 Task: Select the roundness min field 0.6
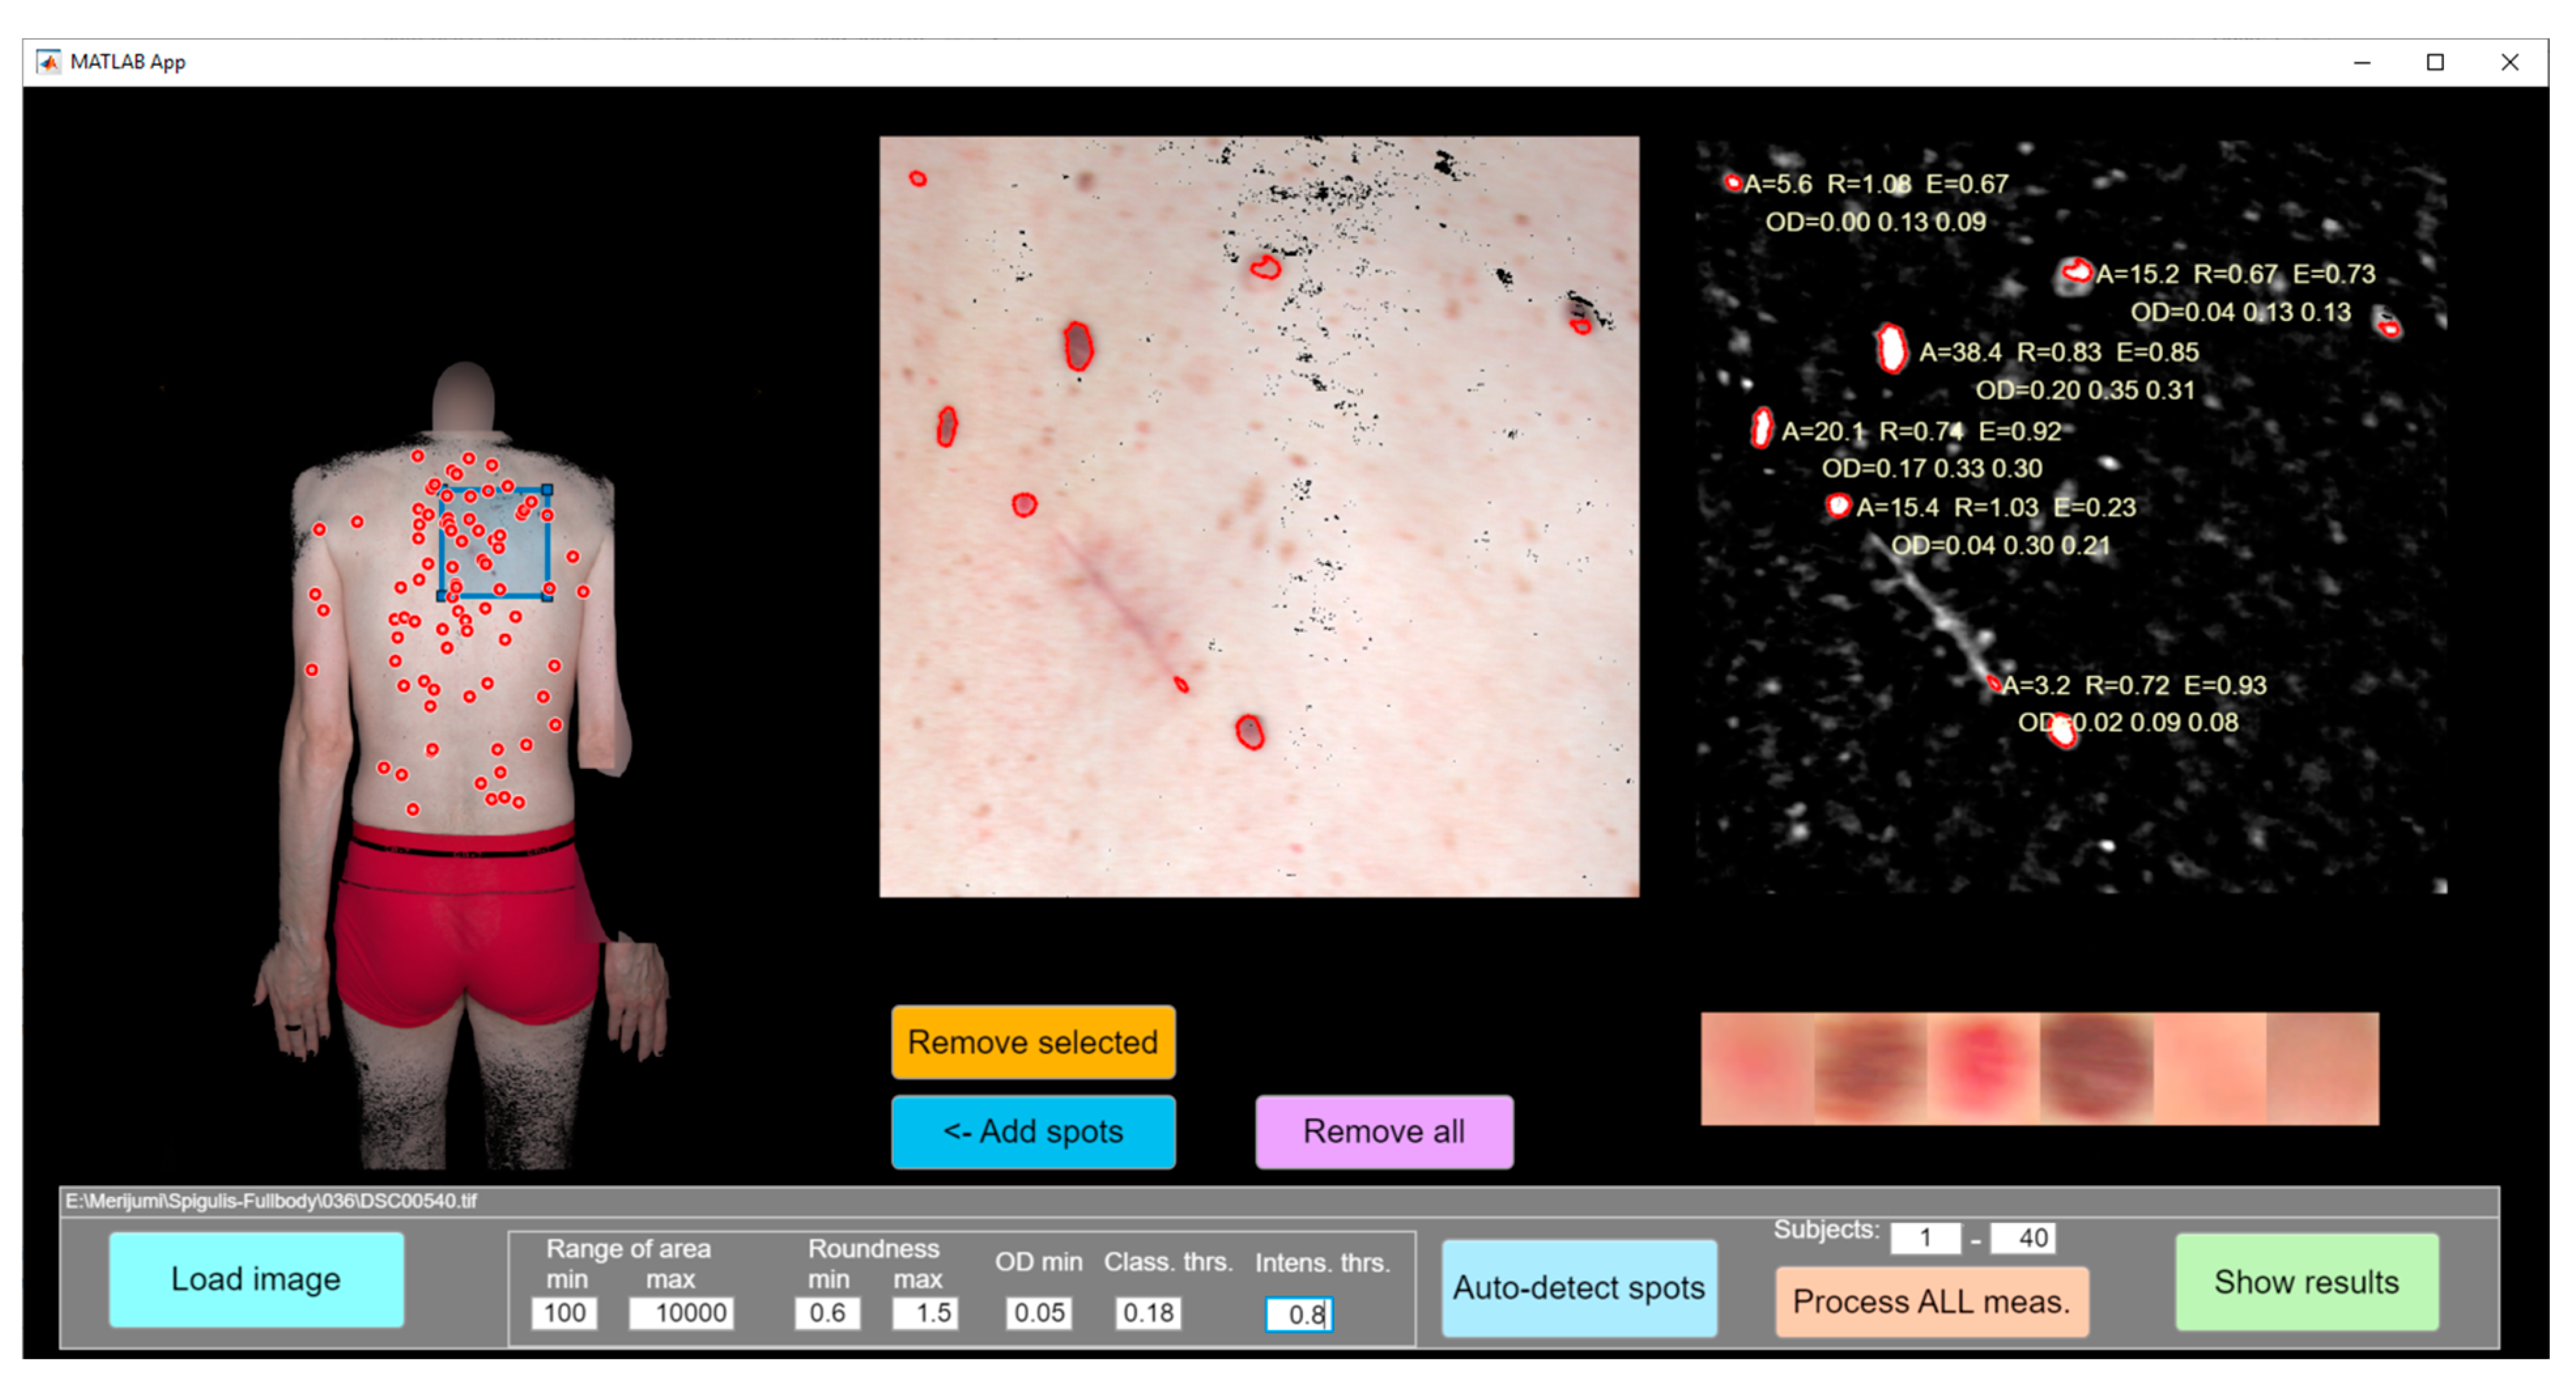coord(827,1313)
